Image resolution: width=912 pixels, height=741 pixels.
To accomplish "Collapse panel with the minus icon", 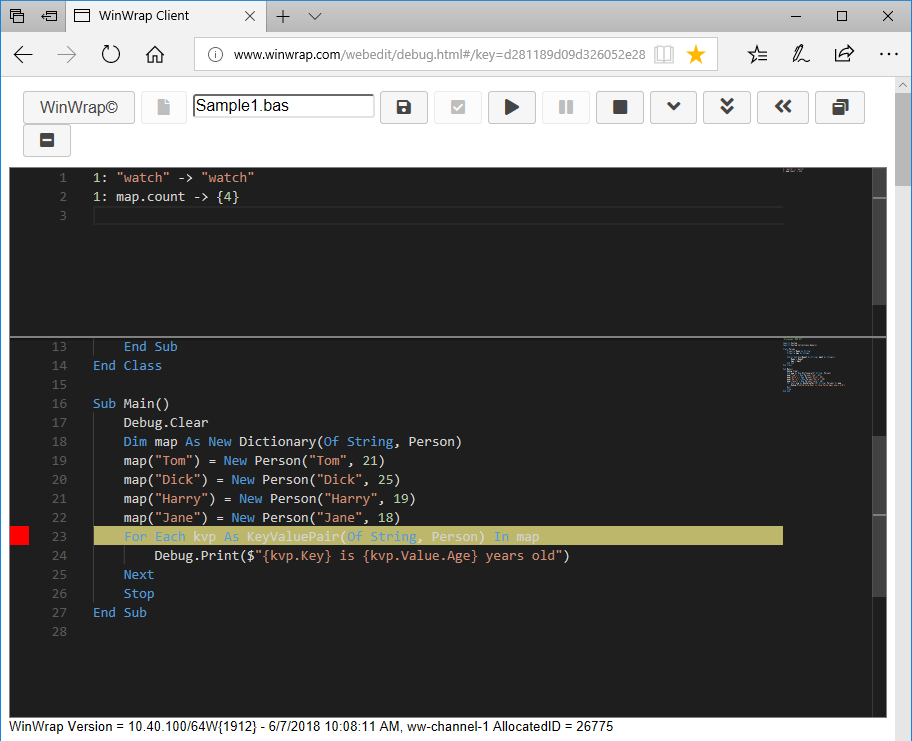I will click(x=47, y=140).
